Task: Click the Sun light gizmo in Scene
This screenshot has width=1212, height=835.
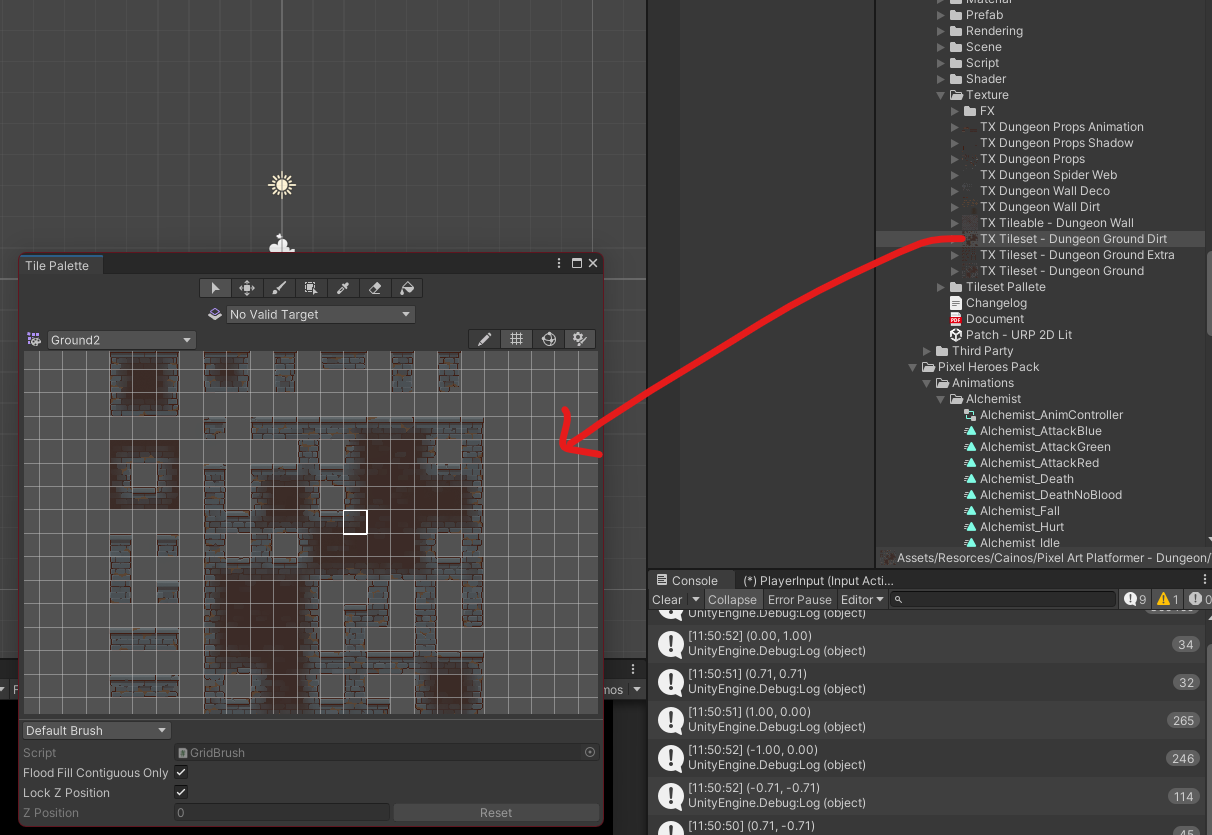Action: [x=281, y=185]
